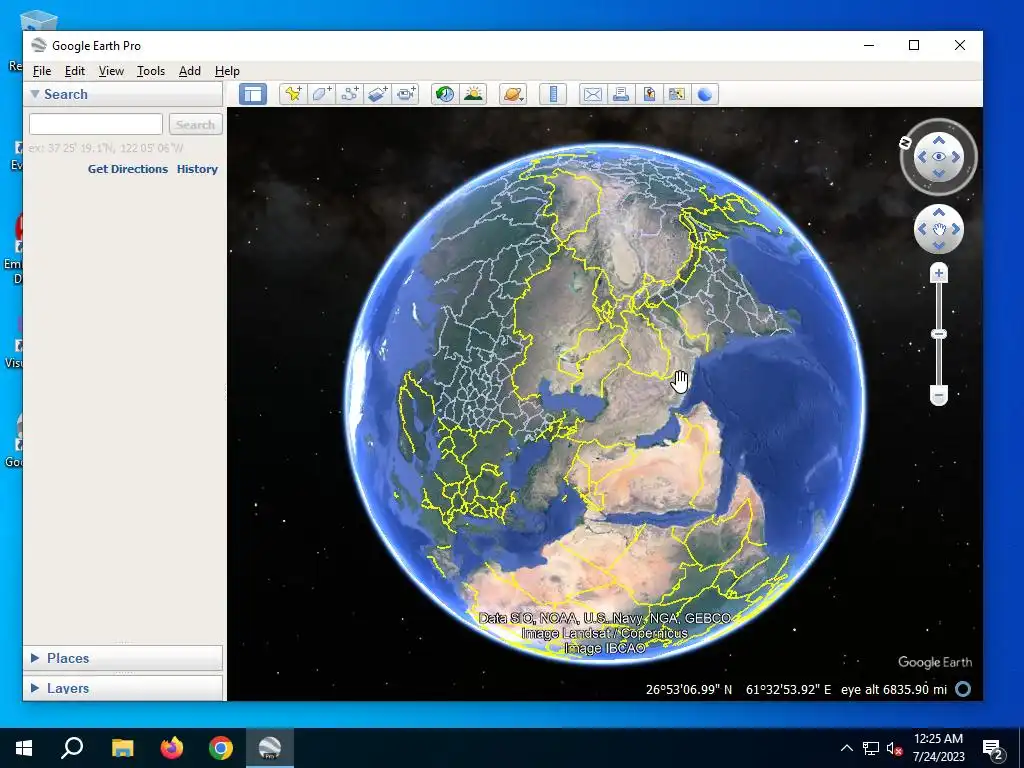Click the Search button
Viewport: 1024px width, 768px height.
click(x=195, y=124)
